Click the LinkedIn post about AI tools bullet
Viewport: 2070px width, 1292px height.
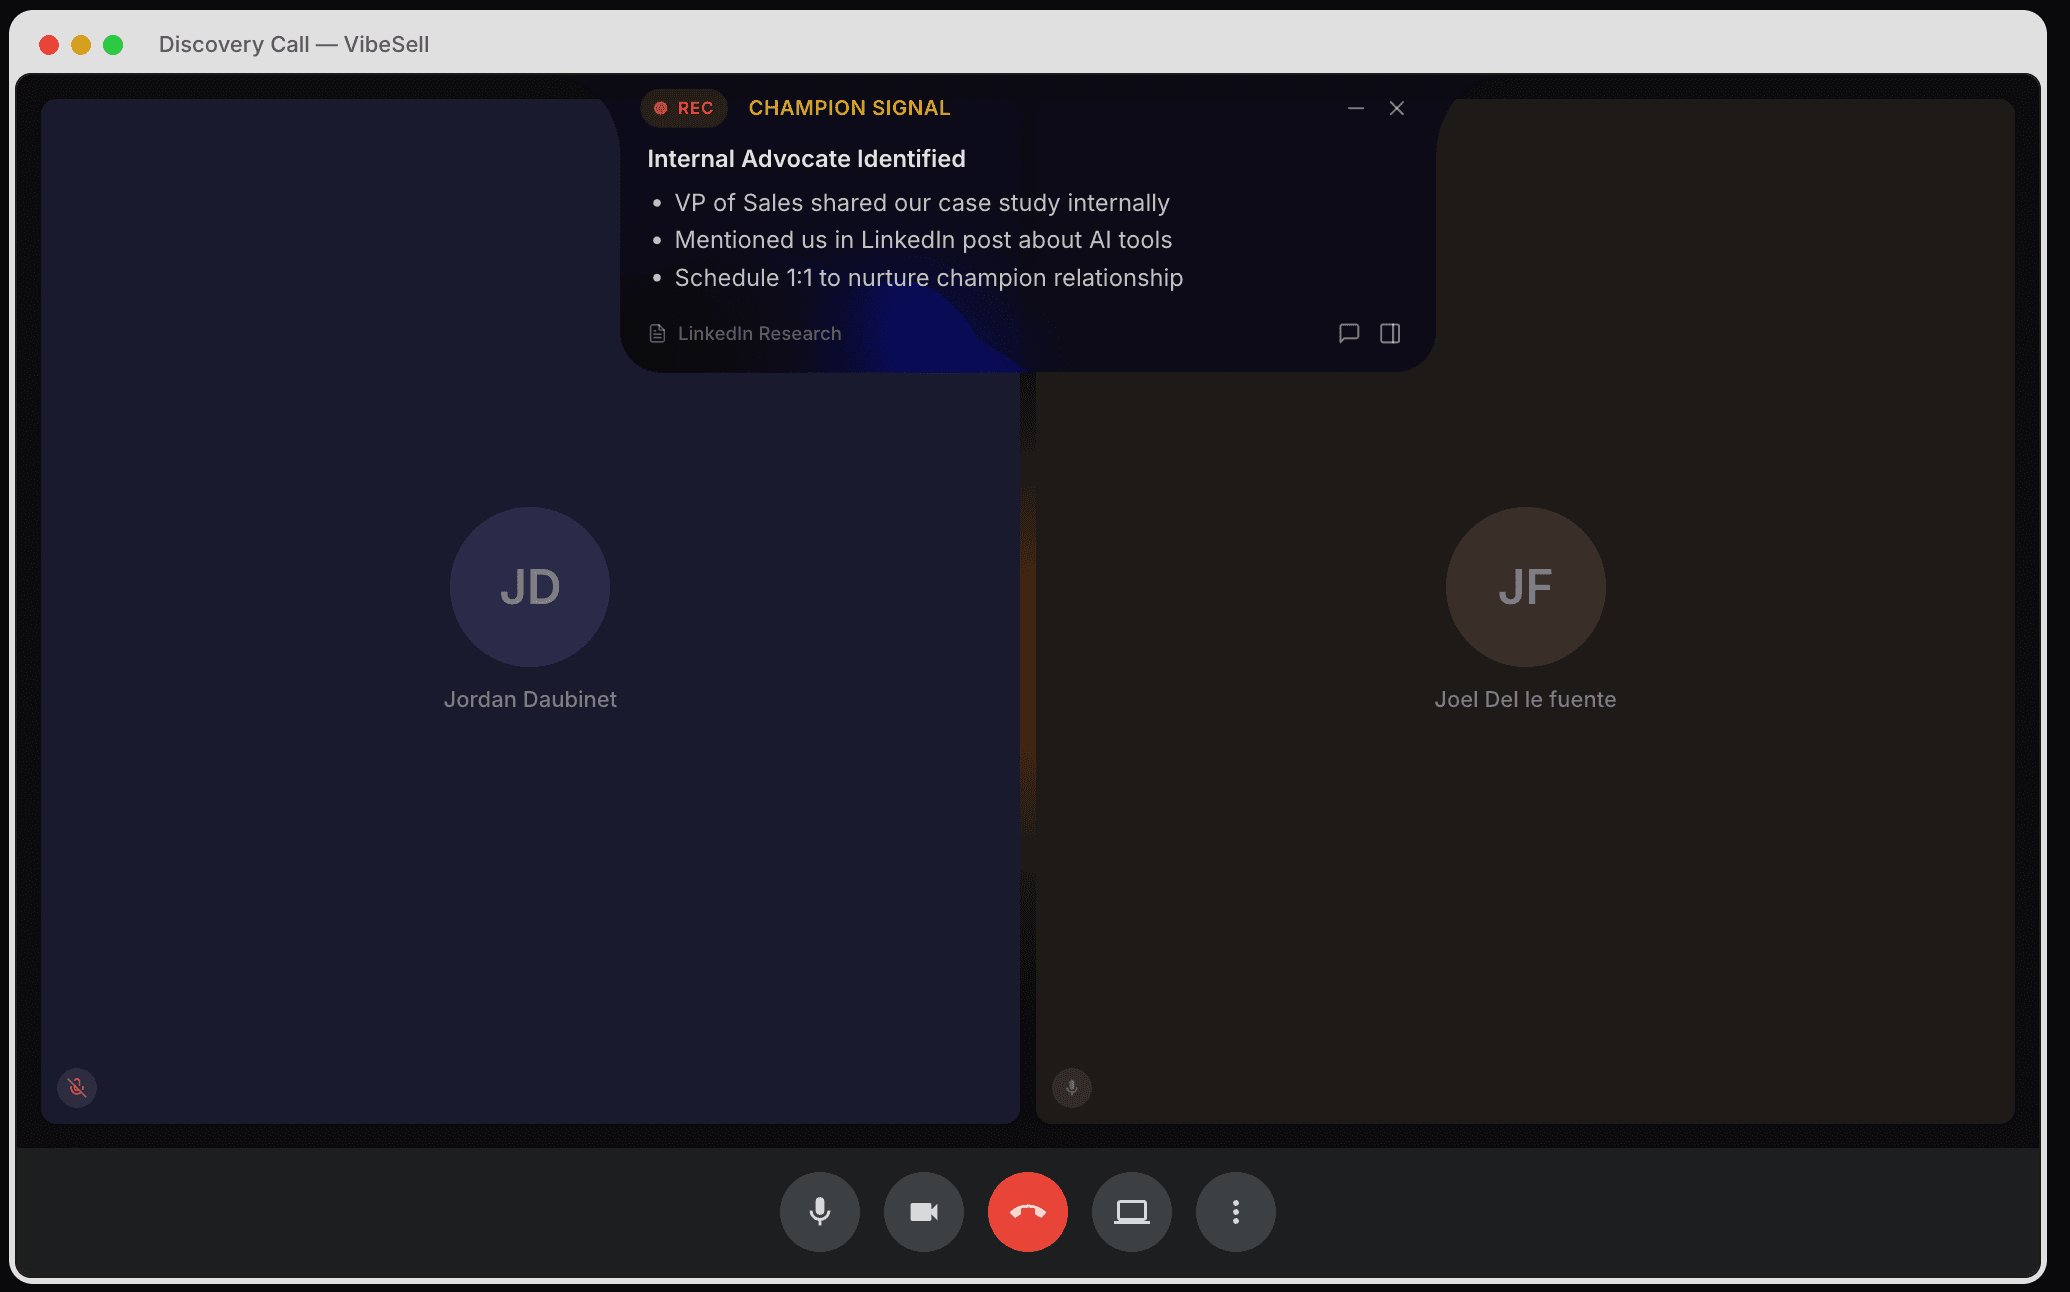923,240
